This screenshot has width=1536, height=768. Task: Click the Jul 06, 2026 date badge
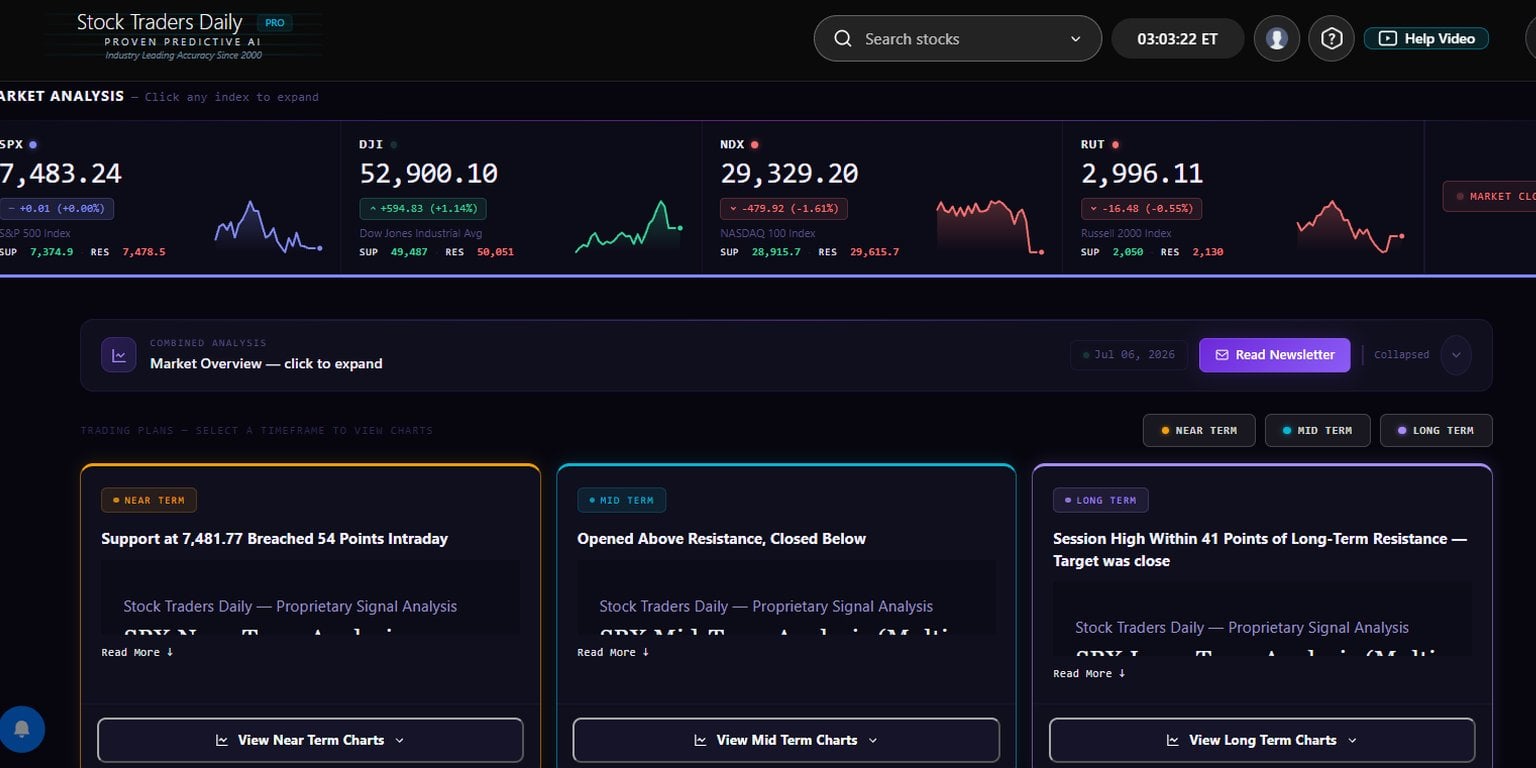[x=1129, y=355]
